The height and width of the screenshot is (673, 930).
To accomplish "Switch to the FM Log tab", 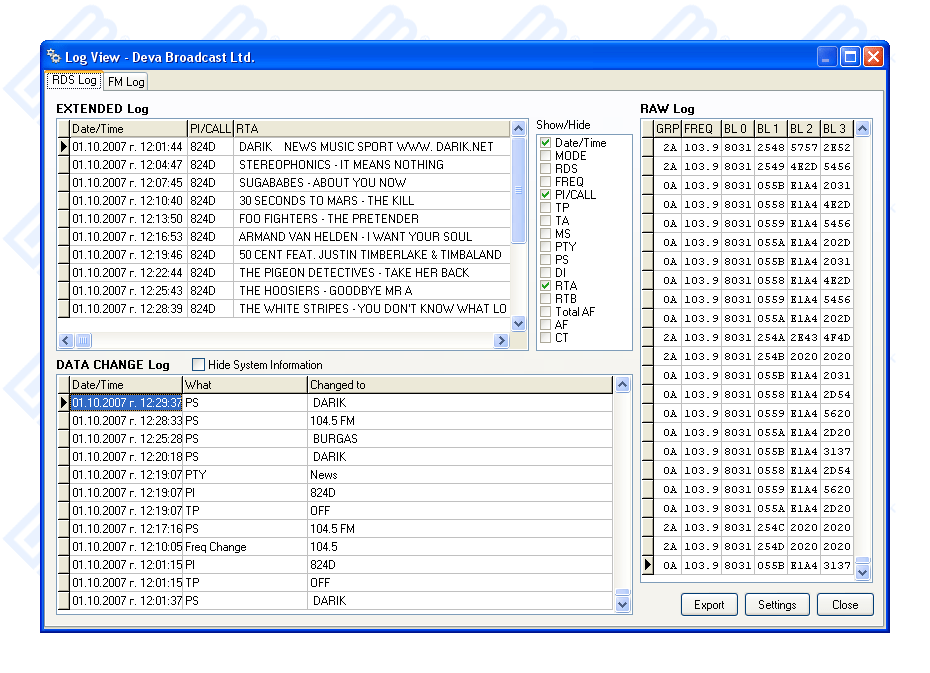I will pos(126,82).
